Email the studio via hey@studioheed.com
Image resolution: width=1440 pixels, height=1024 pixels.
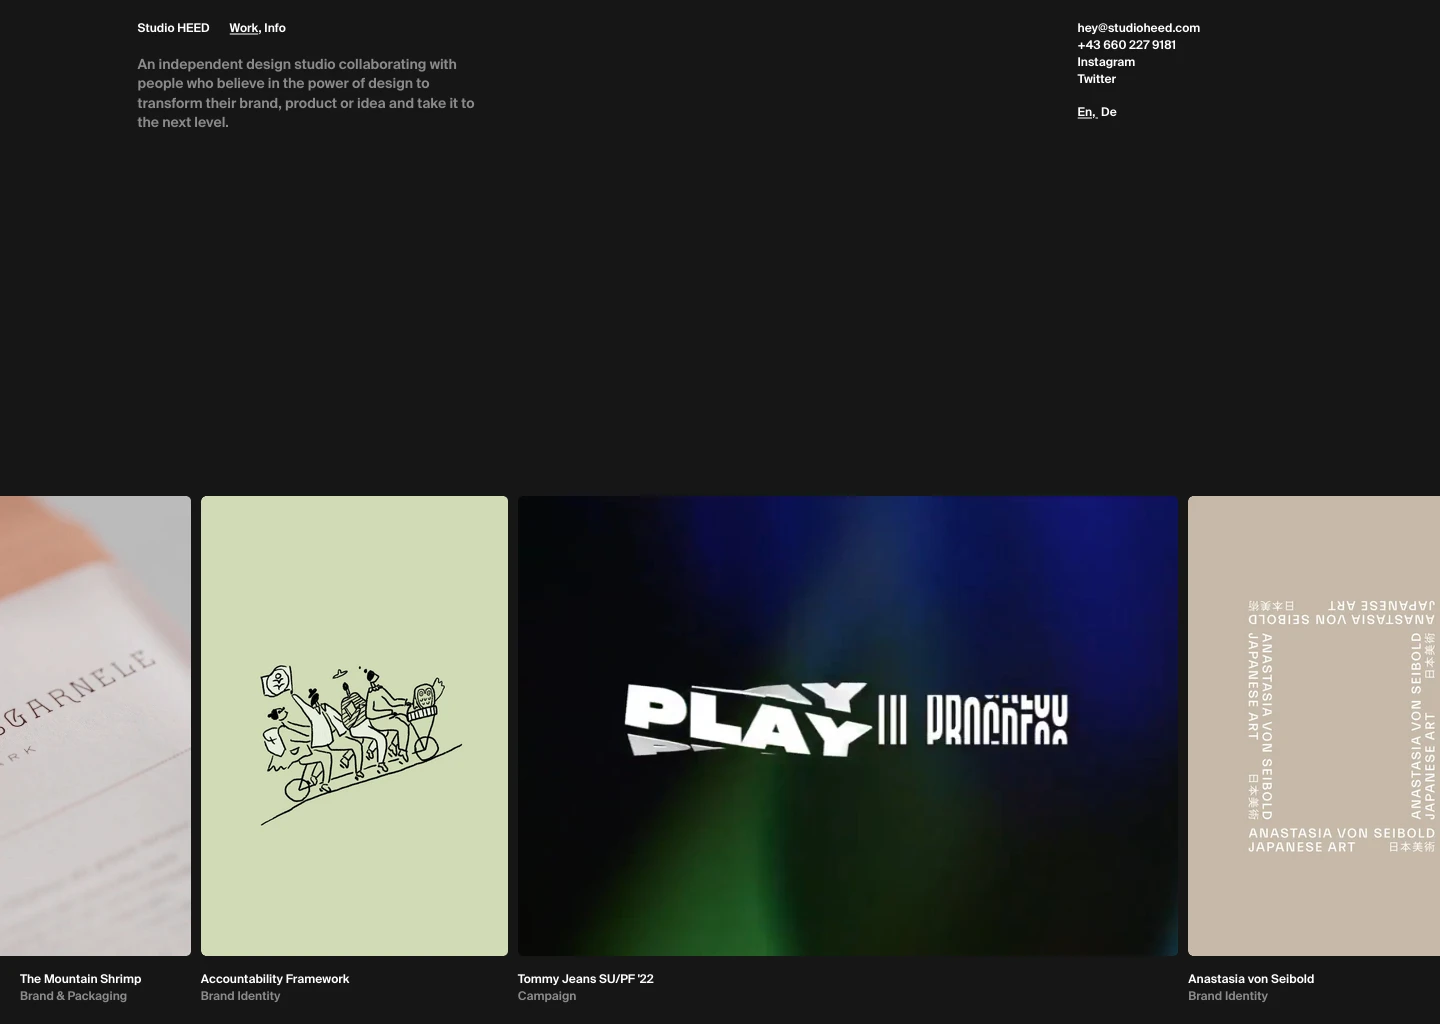(x=1138, y=28)
